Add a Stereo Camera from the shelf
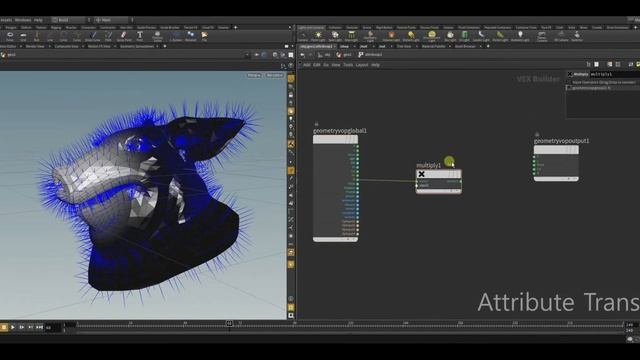 [x=542, y=37]
